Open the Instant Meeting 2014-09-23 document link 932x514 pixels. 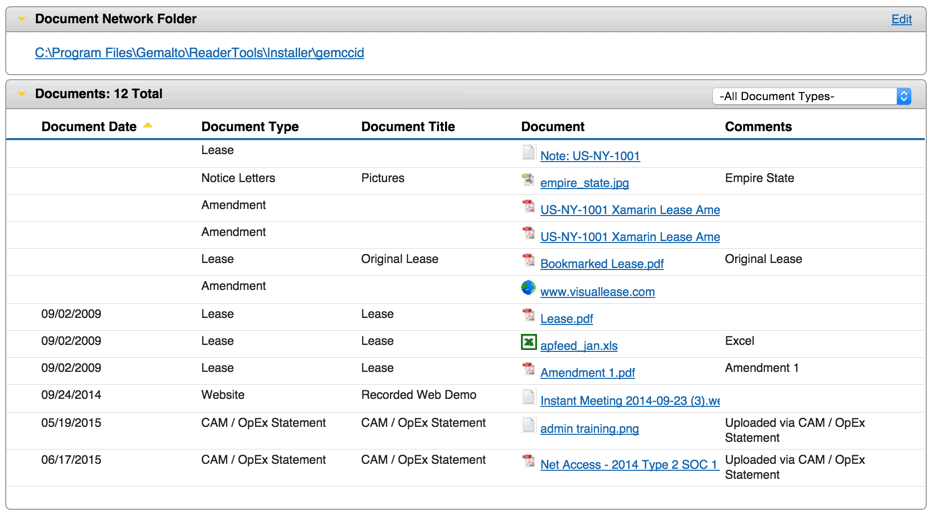(630, 401)
